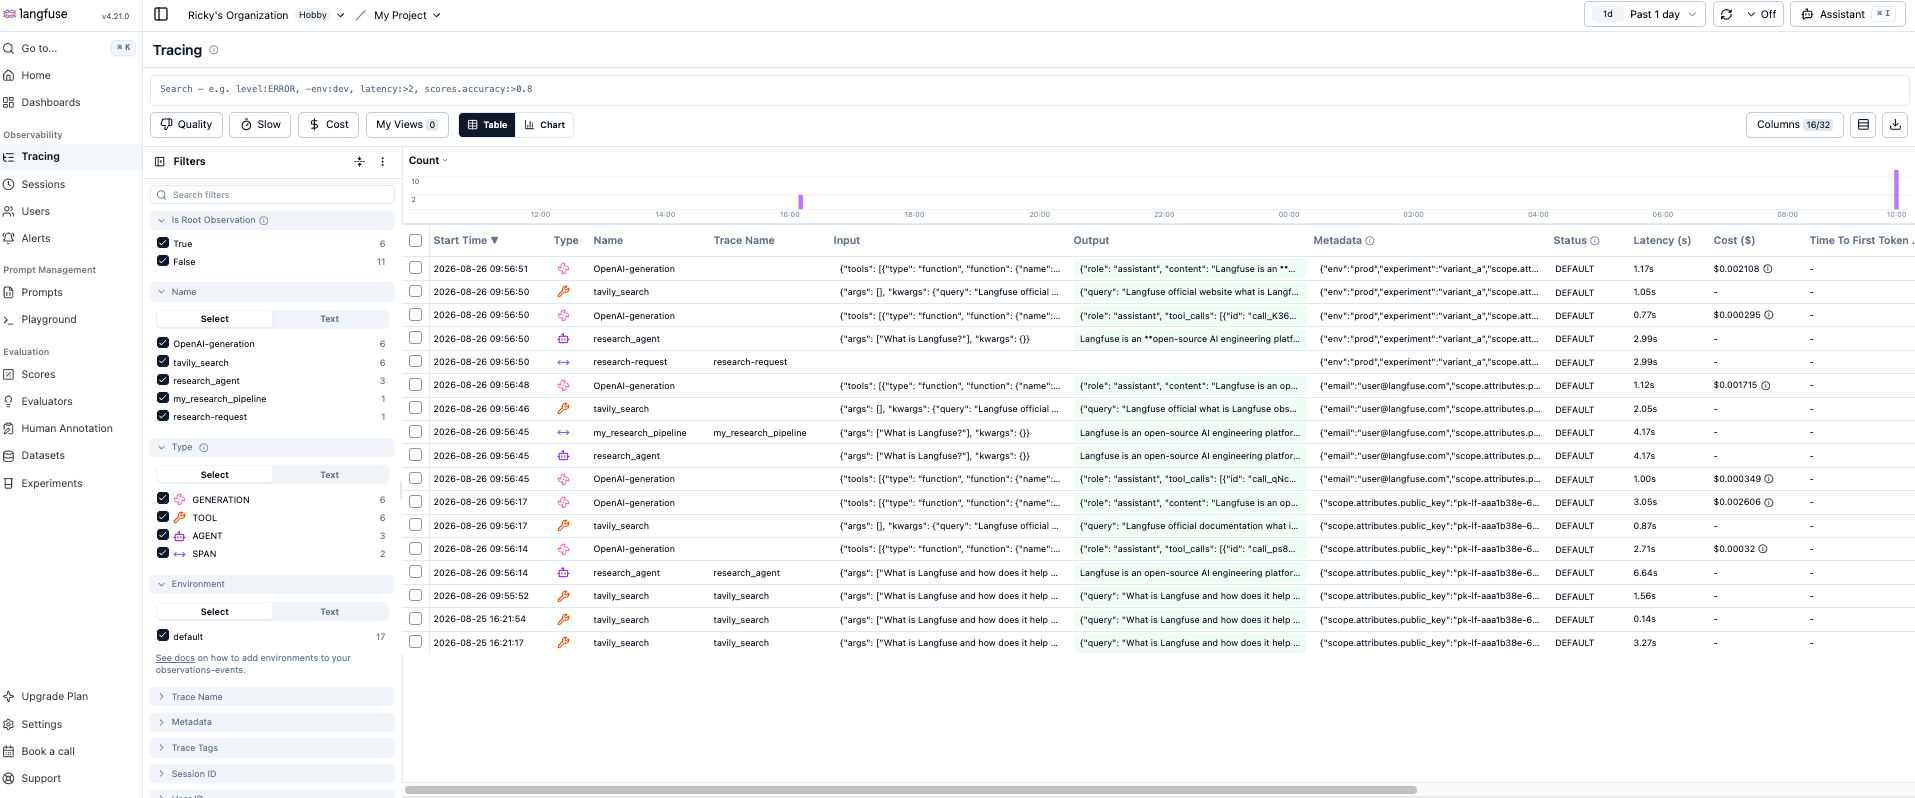Select Text mode in Type filter
The image size is (1915, 798).
[330, 475]
